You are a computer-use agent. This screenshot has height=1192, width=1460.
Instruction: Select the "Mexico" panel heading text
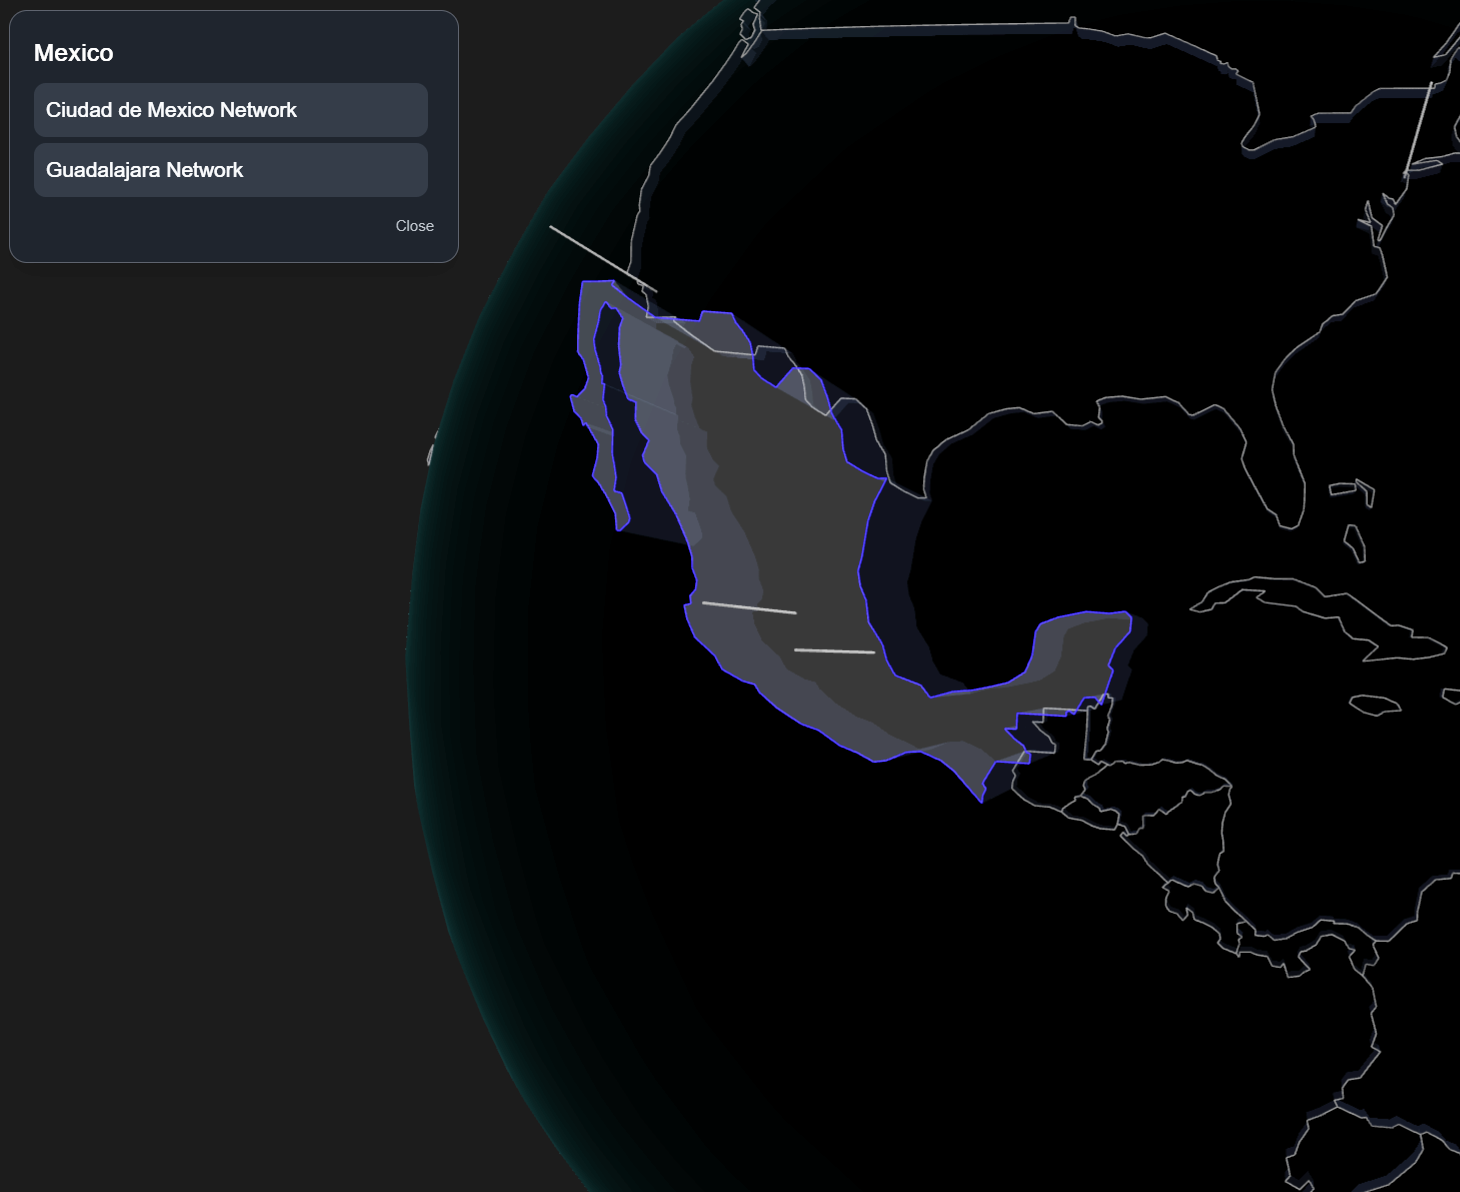tap(74, 53)
